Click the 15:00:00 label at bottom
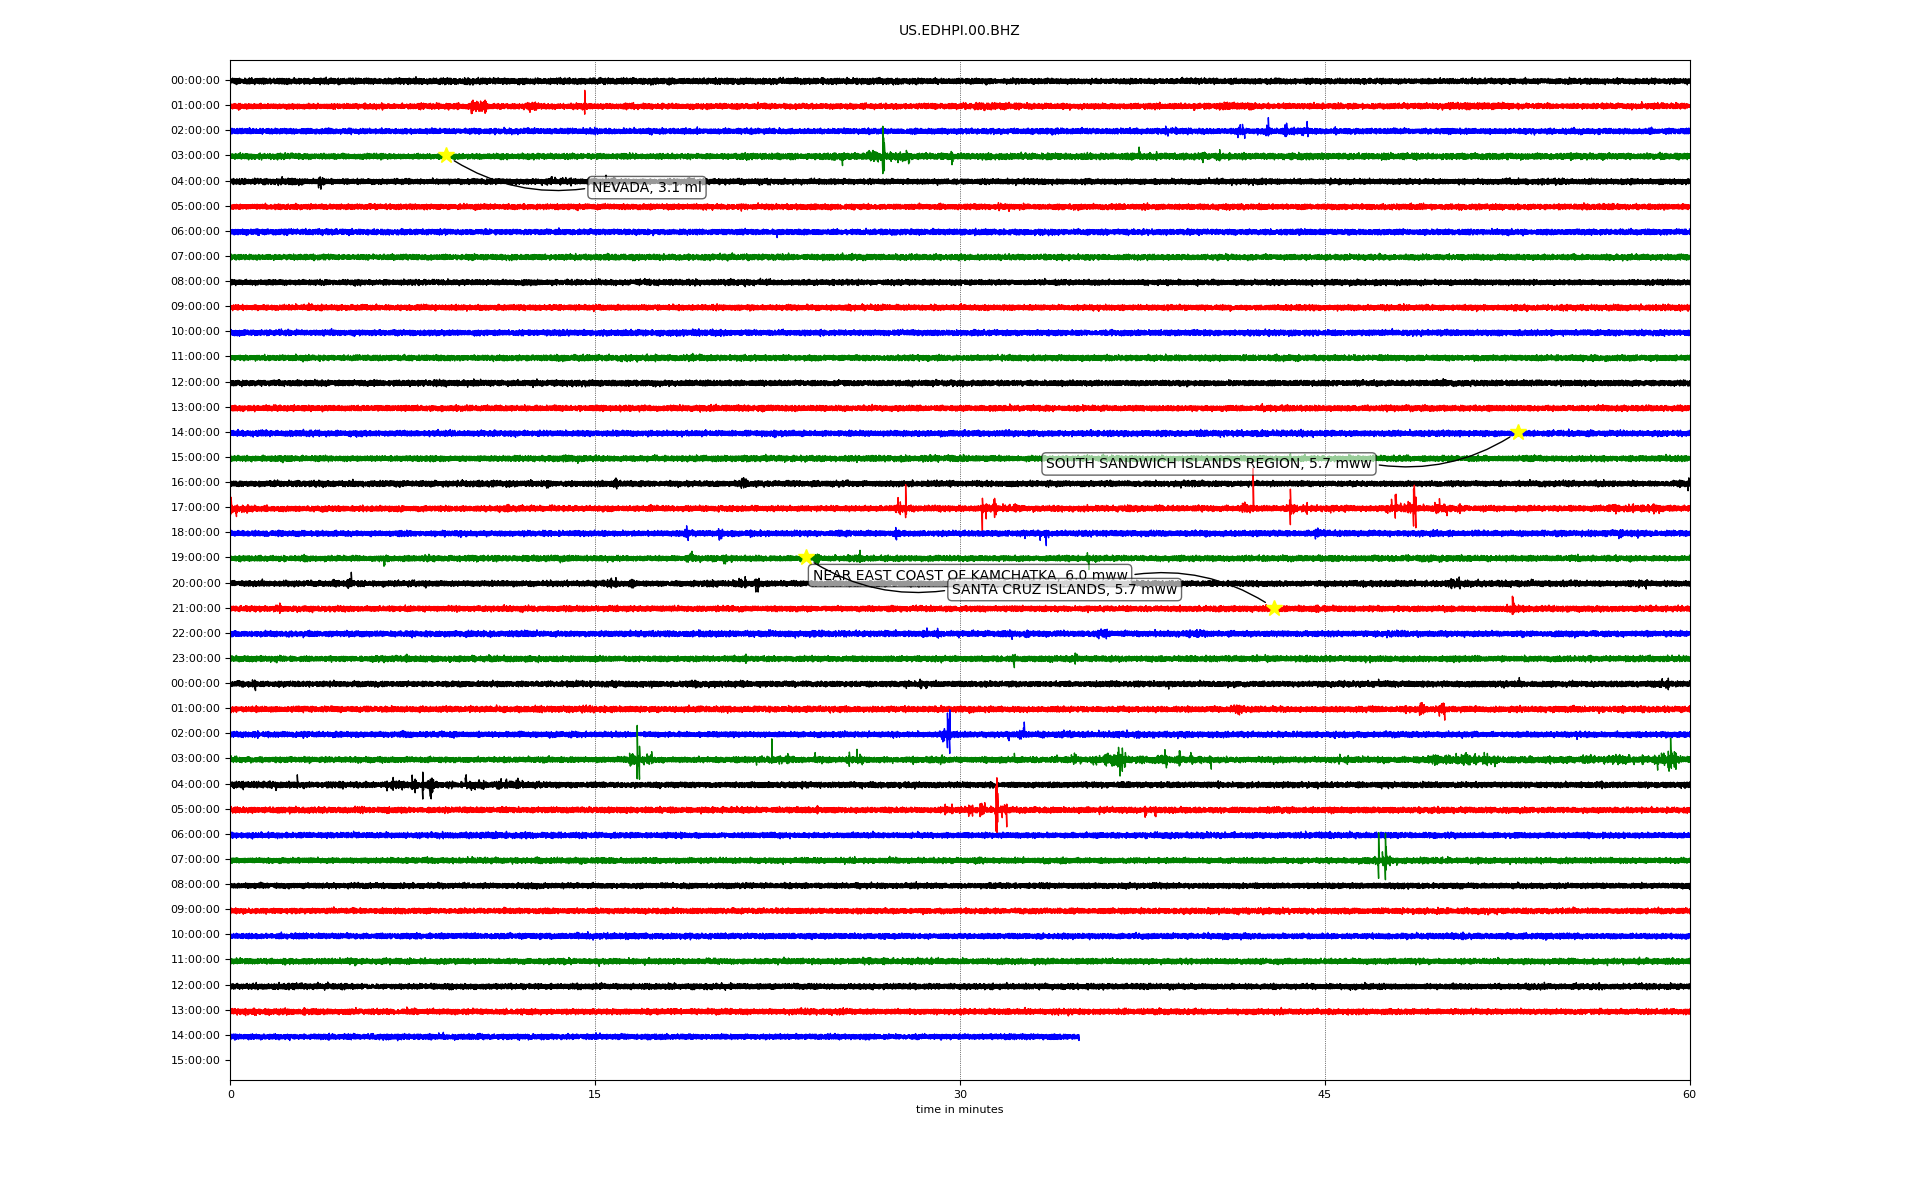Viewport: 1920px width, 1200px height. click(195, 1061)
